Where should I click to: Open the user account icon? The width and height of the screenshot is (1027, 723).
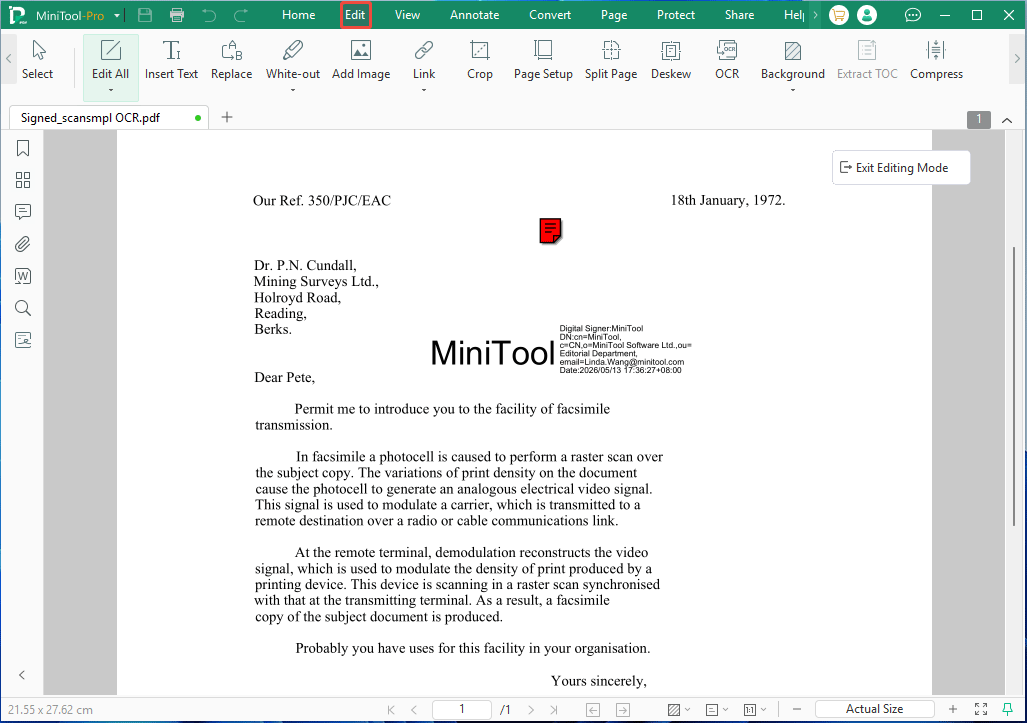coord(867,15)
